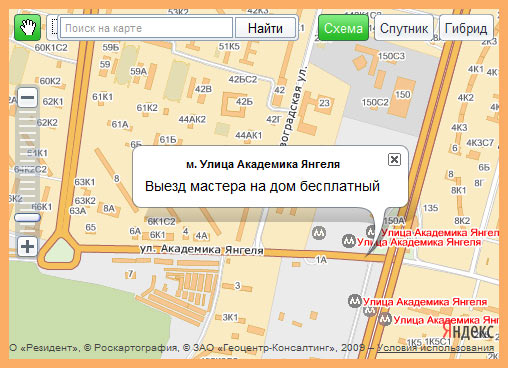Image resolution: width=508 pixels, height=368 pixels.
Task: Click the balloon title 'м. Улица Академика Янгеля'
Action: coord(263,164)
